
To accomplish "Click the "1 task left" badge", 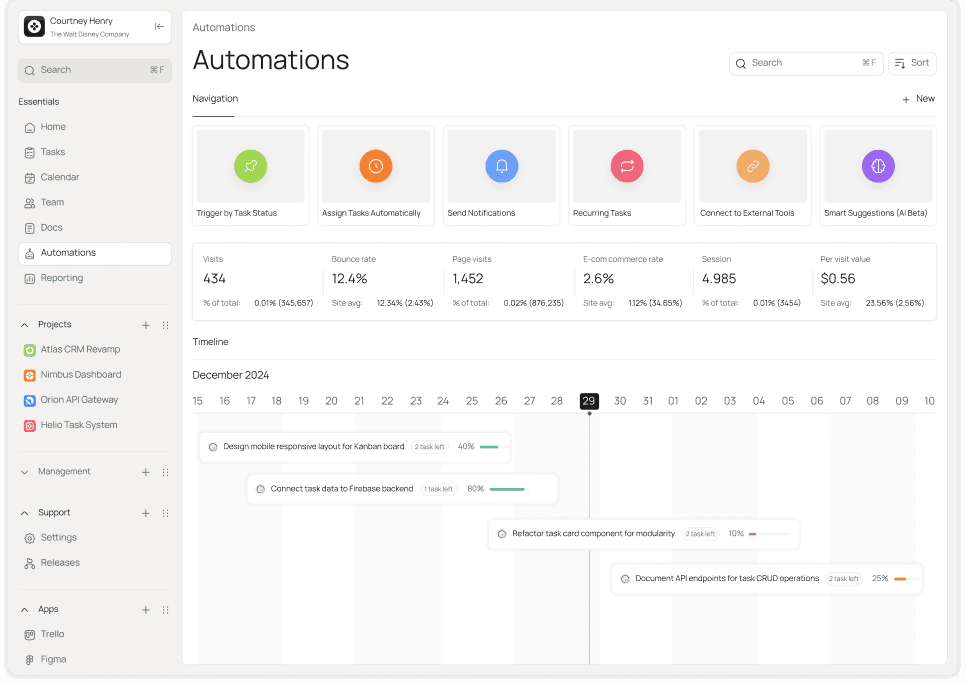I will 439,489.
